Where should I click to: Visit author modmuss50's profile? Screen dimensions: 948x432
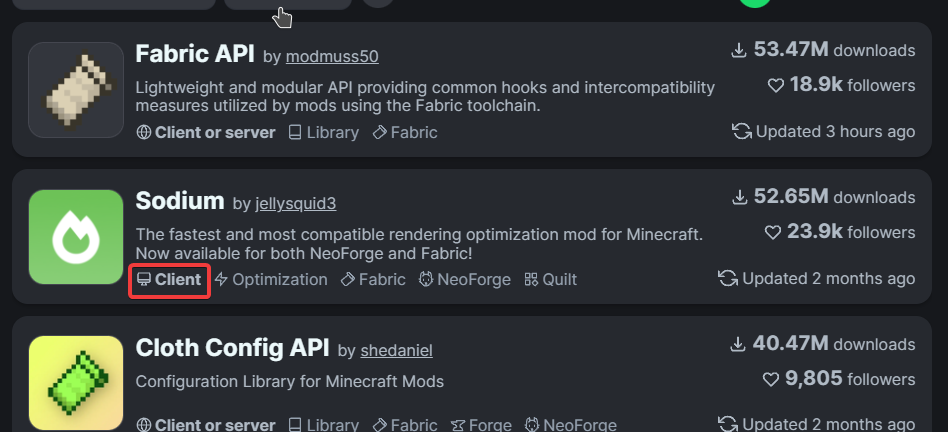[x=332, y=56]
